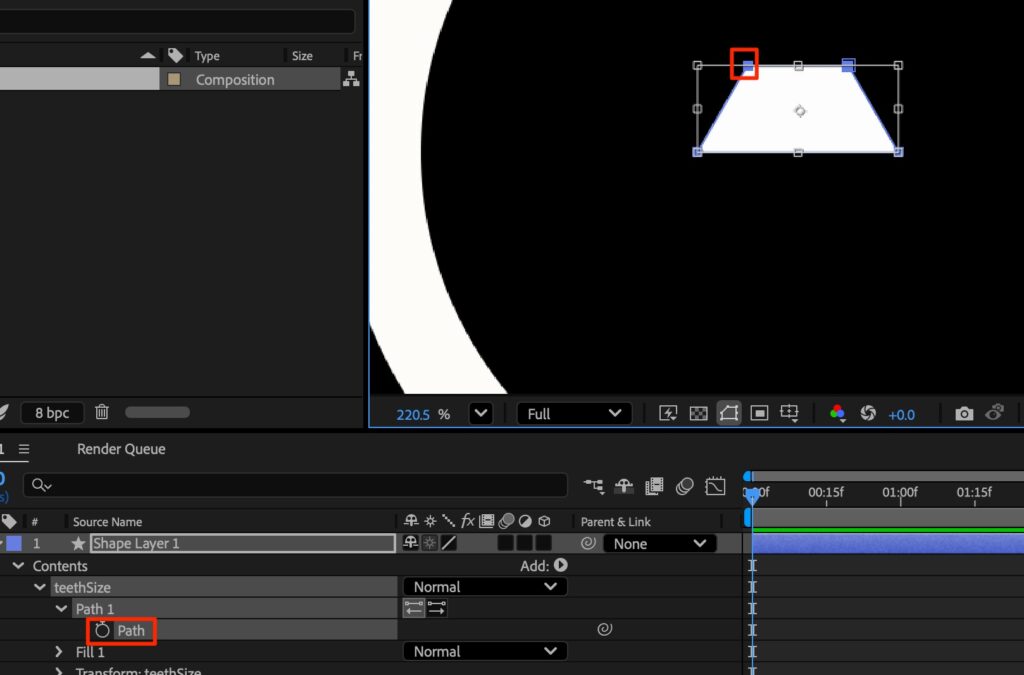Switch to the Render Queue tab
Image resolution: width=1024 pixels, height=675 pixels.
click(121, 449)
